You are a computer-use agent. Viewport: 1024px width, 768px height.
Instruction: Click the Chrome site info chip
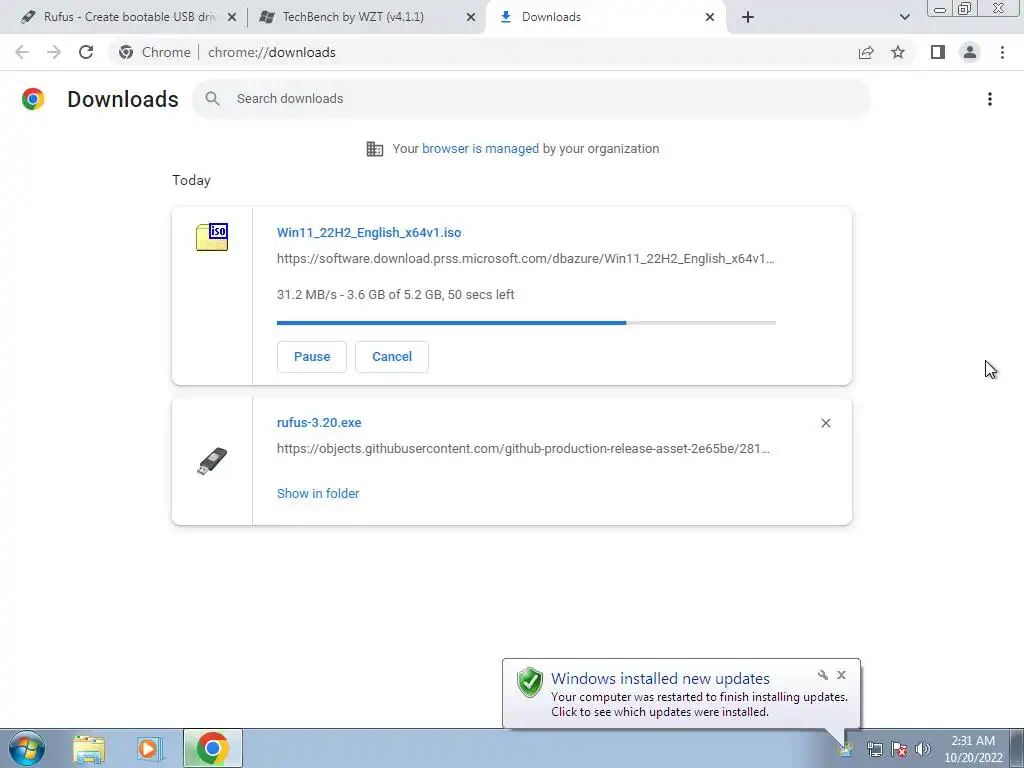pos(155,52)
